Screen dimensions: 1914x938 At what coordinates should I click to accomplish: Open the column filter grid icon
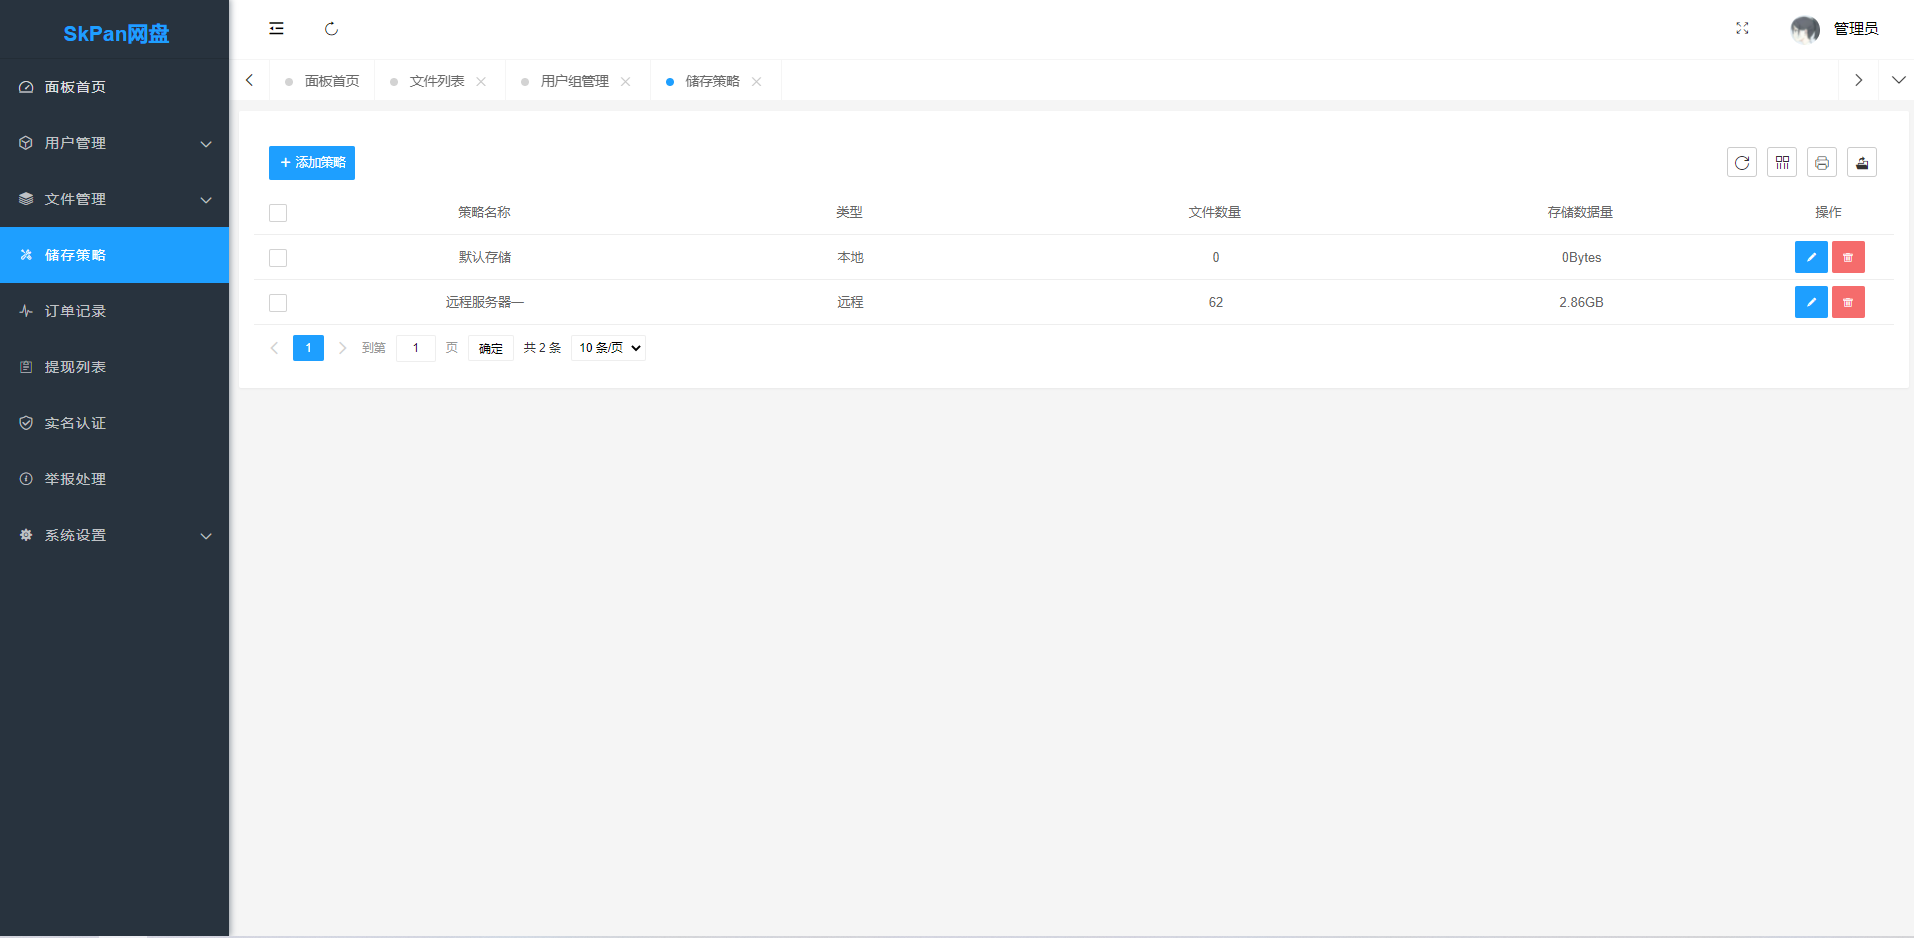1781,163
